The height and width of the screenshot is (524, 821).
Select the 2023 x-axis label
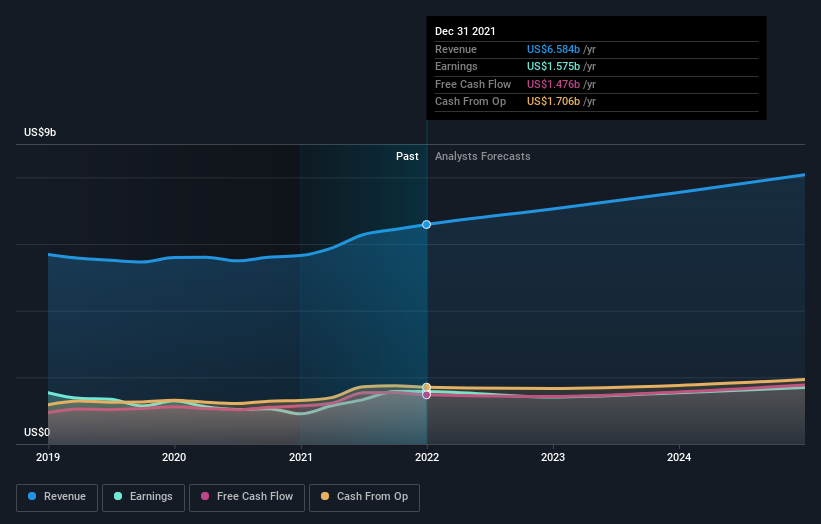pos(553,458)
